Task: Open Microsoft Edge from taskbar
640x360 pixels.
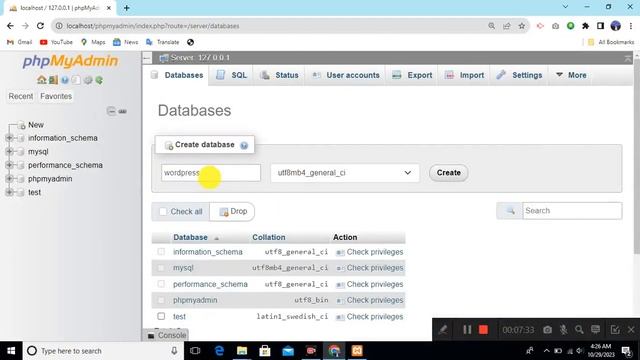Action: click(x=219, y=351)
